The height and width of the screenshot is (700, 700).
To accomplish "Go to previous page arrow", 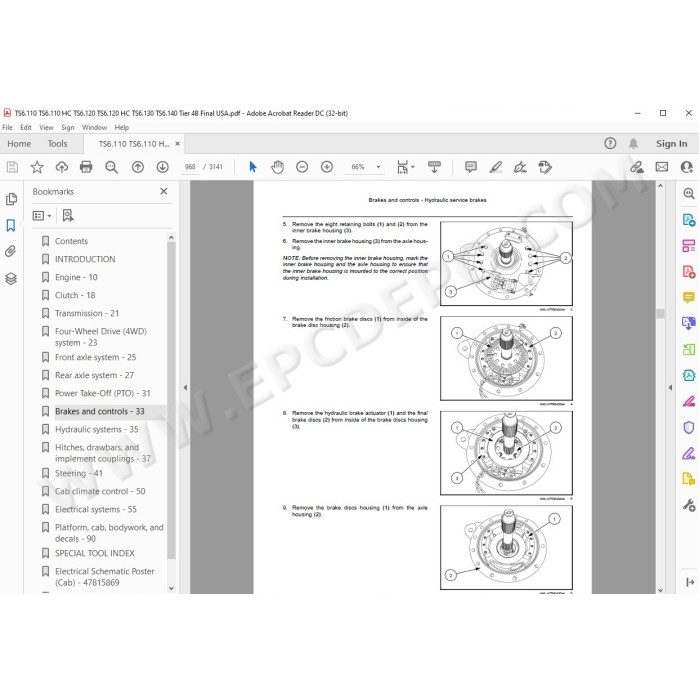I will 138,167.
